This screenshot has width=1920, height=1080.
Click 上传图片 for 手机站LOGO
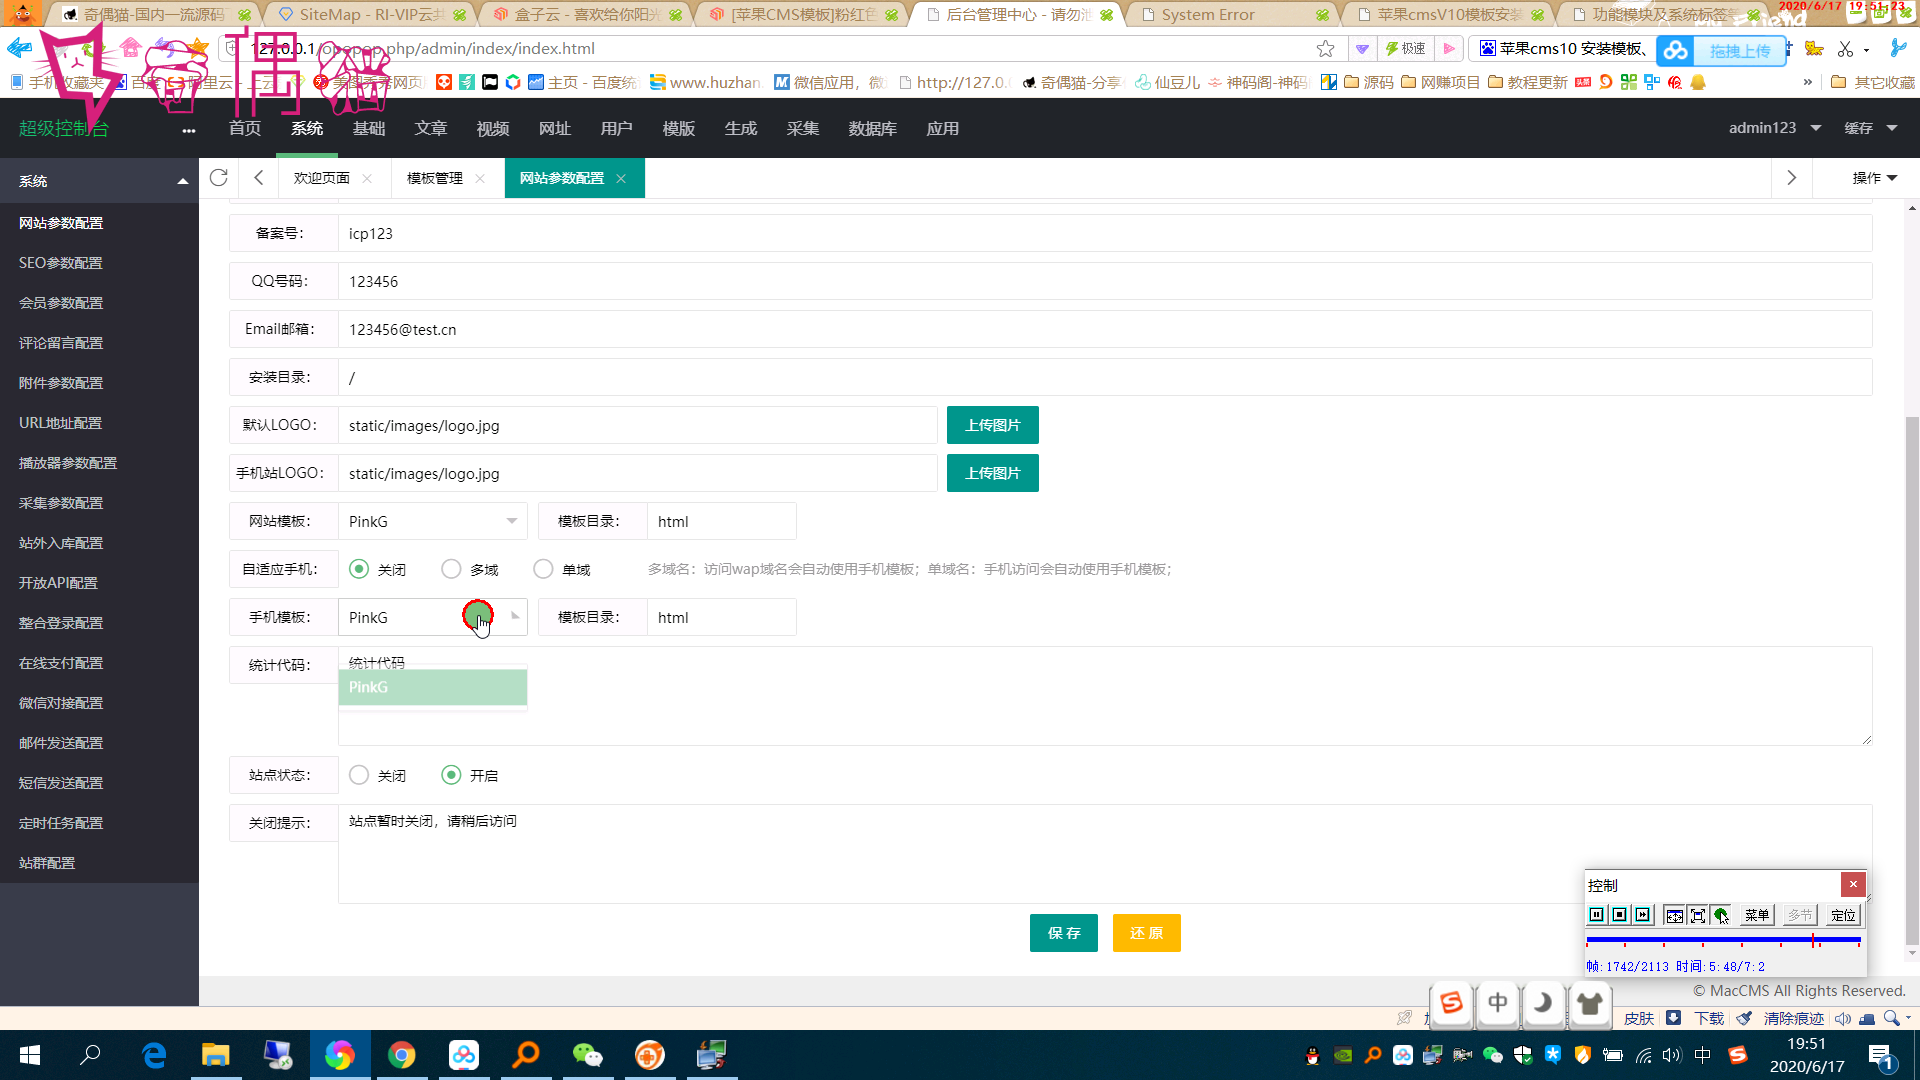(x=993, y=473)
